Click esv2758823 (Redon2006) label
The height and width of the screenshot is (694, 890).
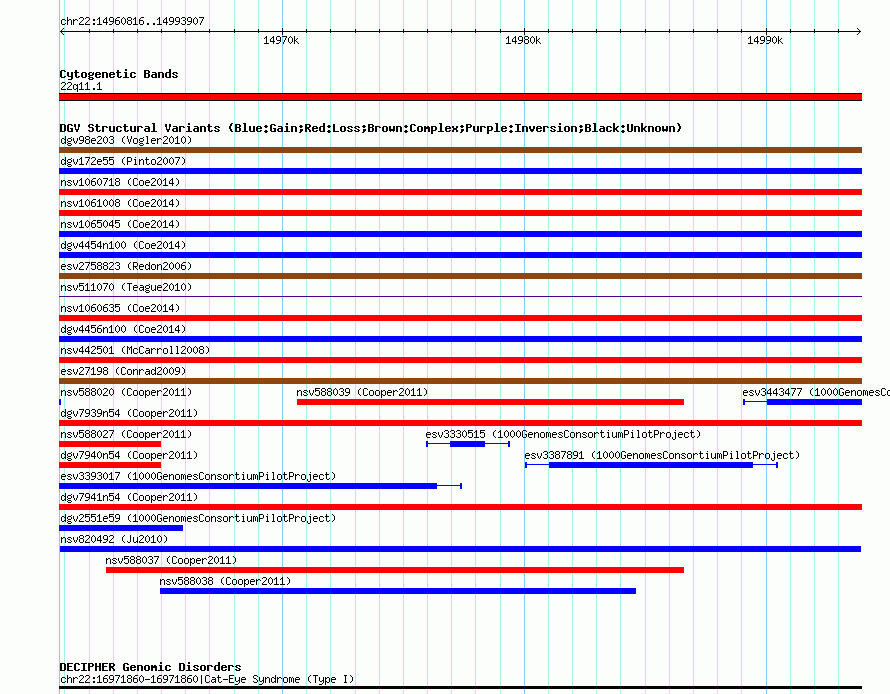[x=126, y=266]
